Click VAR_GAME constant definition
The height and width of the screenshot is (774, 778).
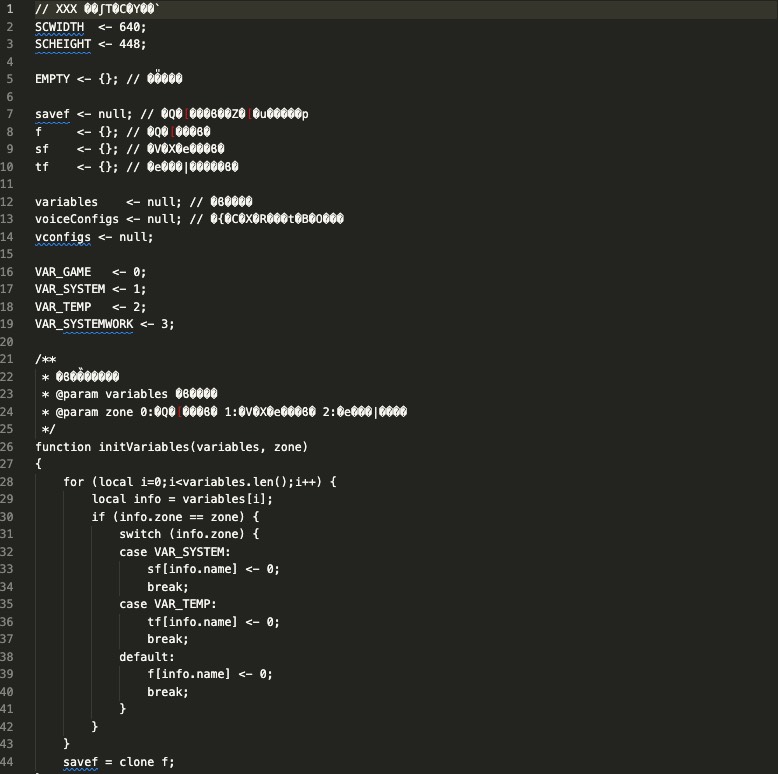(62, 272)
